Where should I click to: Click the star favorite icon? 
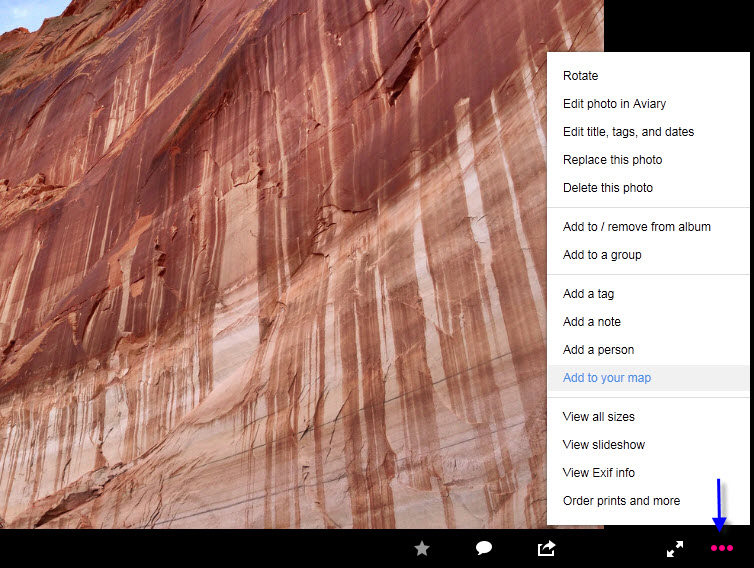click(x=422, y=548)
